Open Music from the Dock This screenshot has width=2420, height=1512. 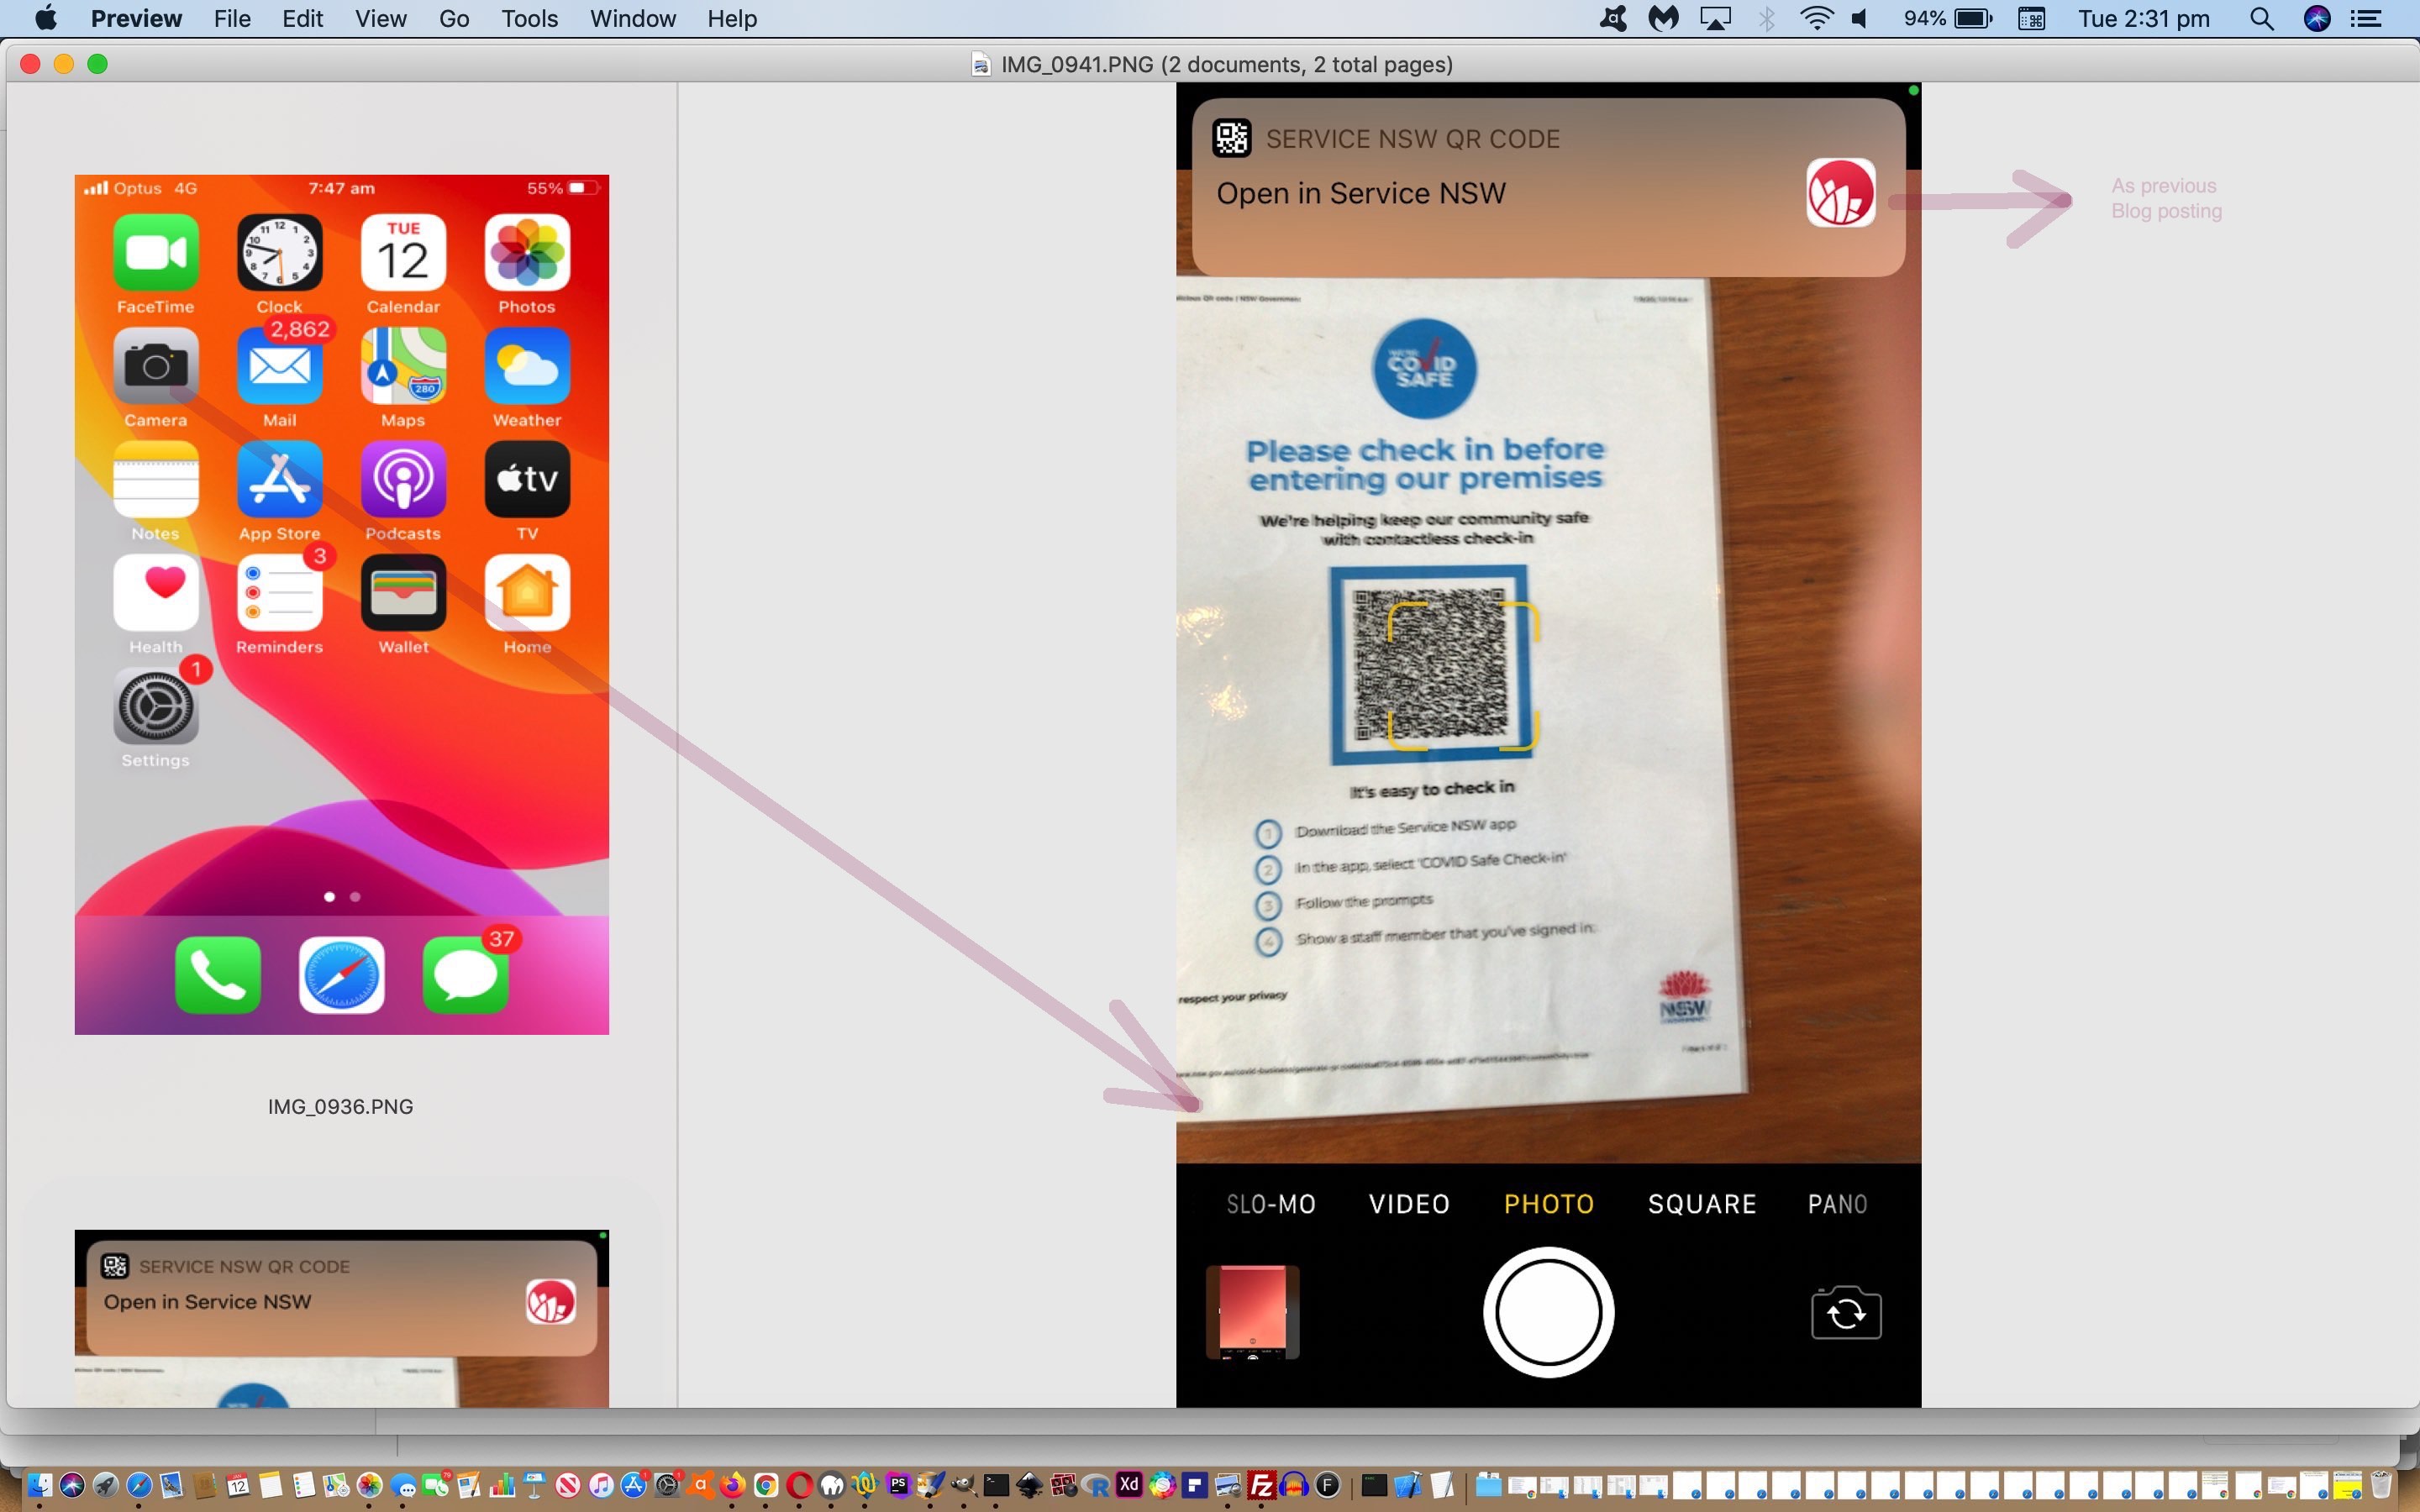pos(601,1485)
